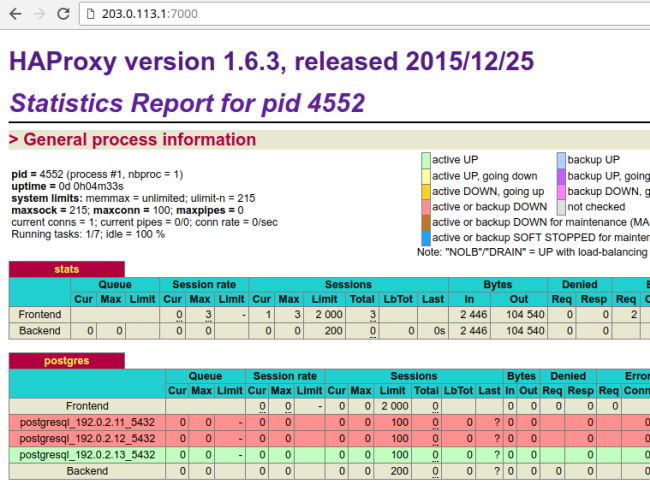Click the yellow 'active UP, going down' swatch

point(426,175)
